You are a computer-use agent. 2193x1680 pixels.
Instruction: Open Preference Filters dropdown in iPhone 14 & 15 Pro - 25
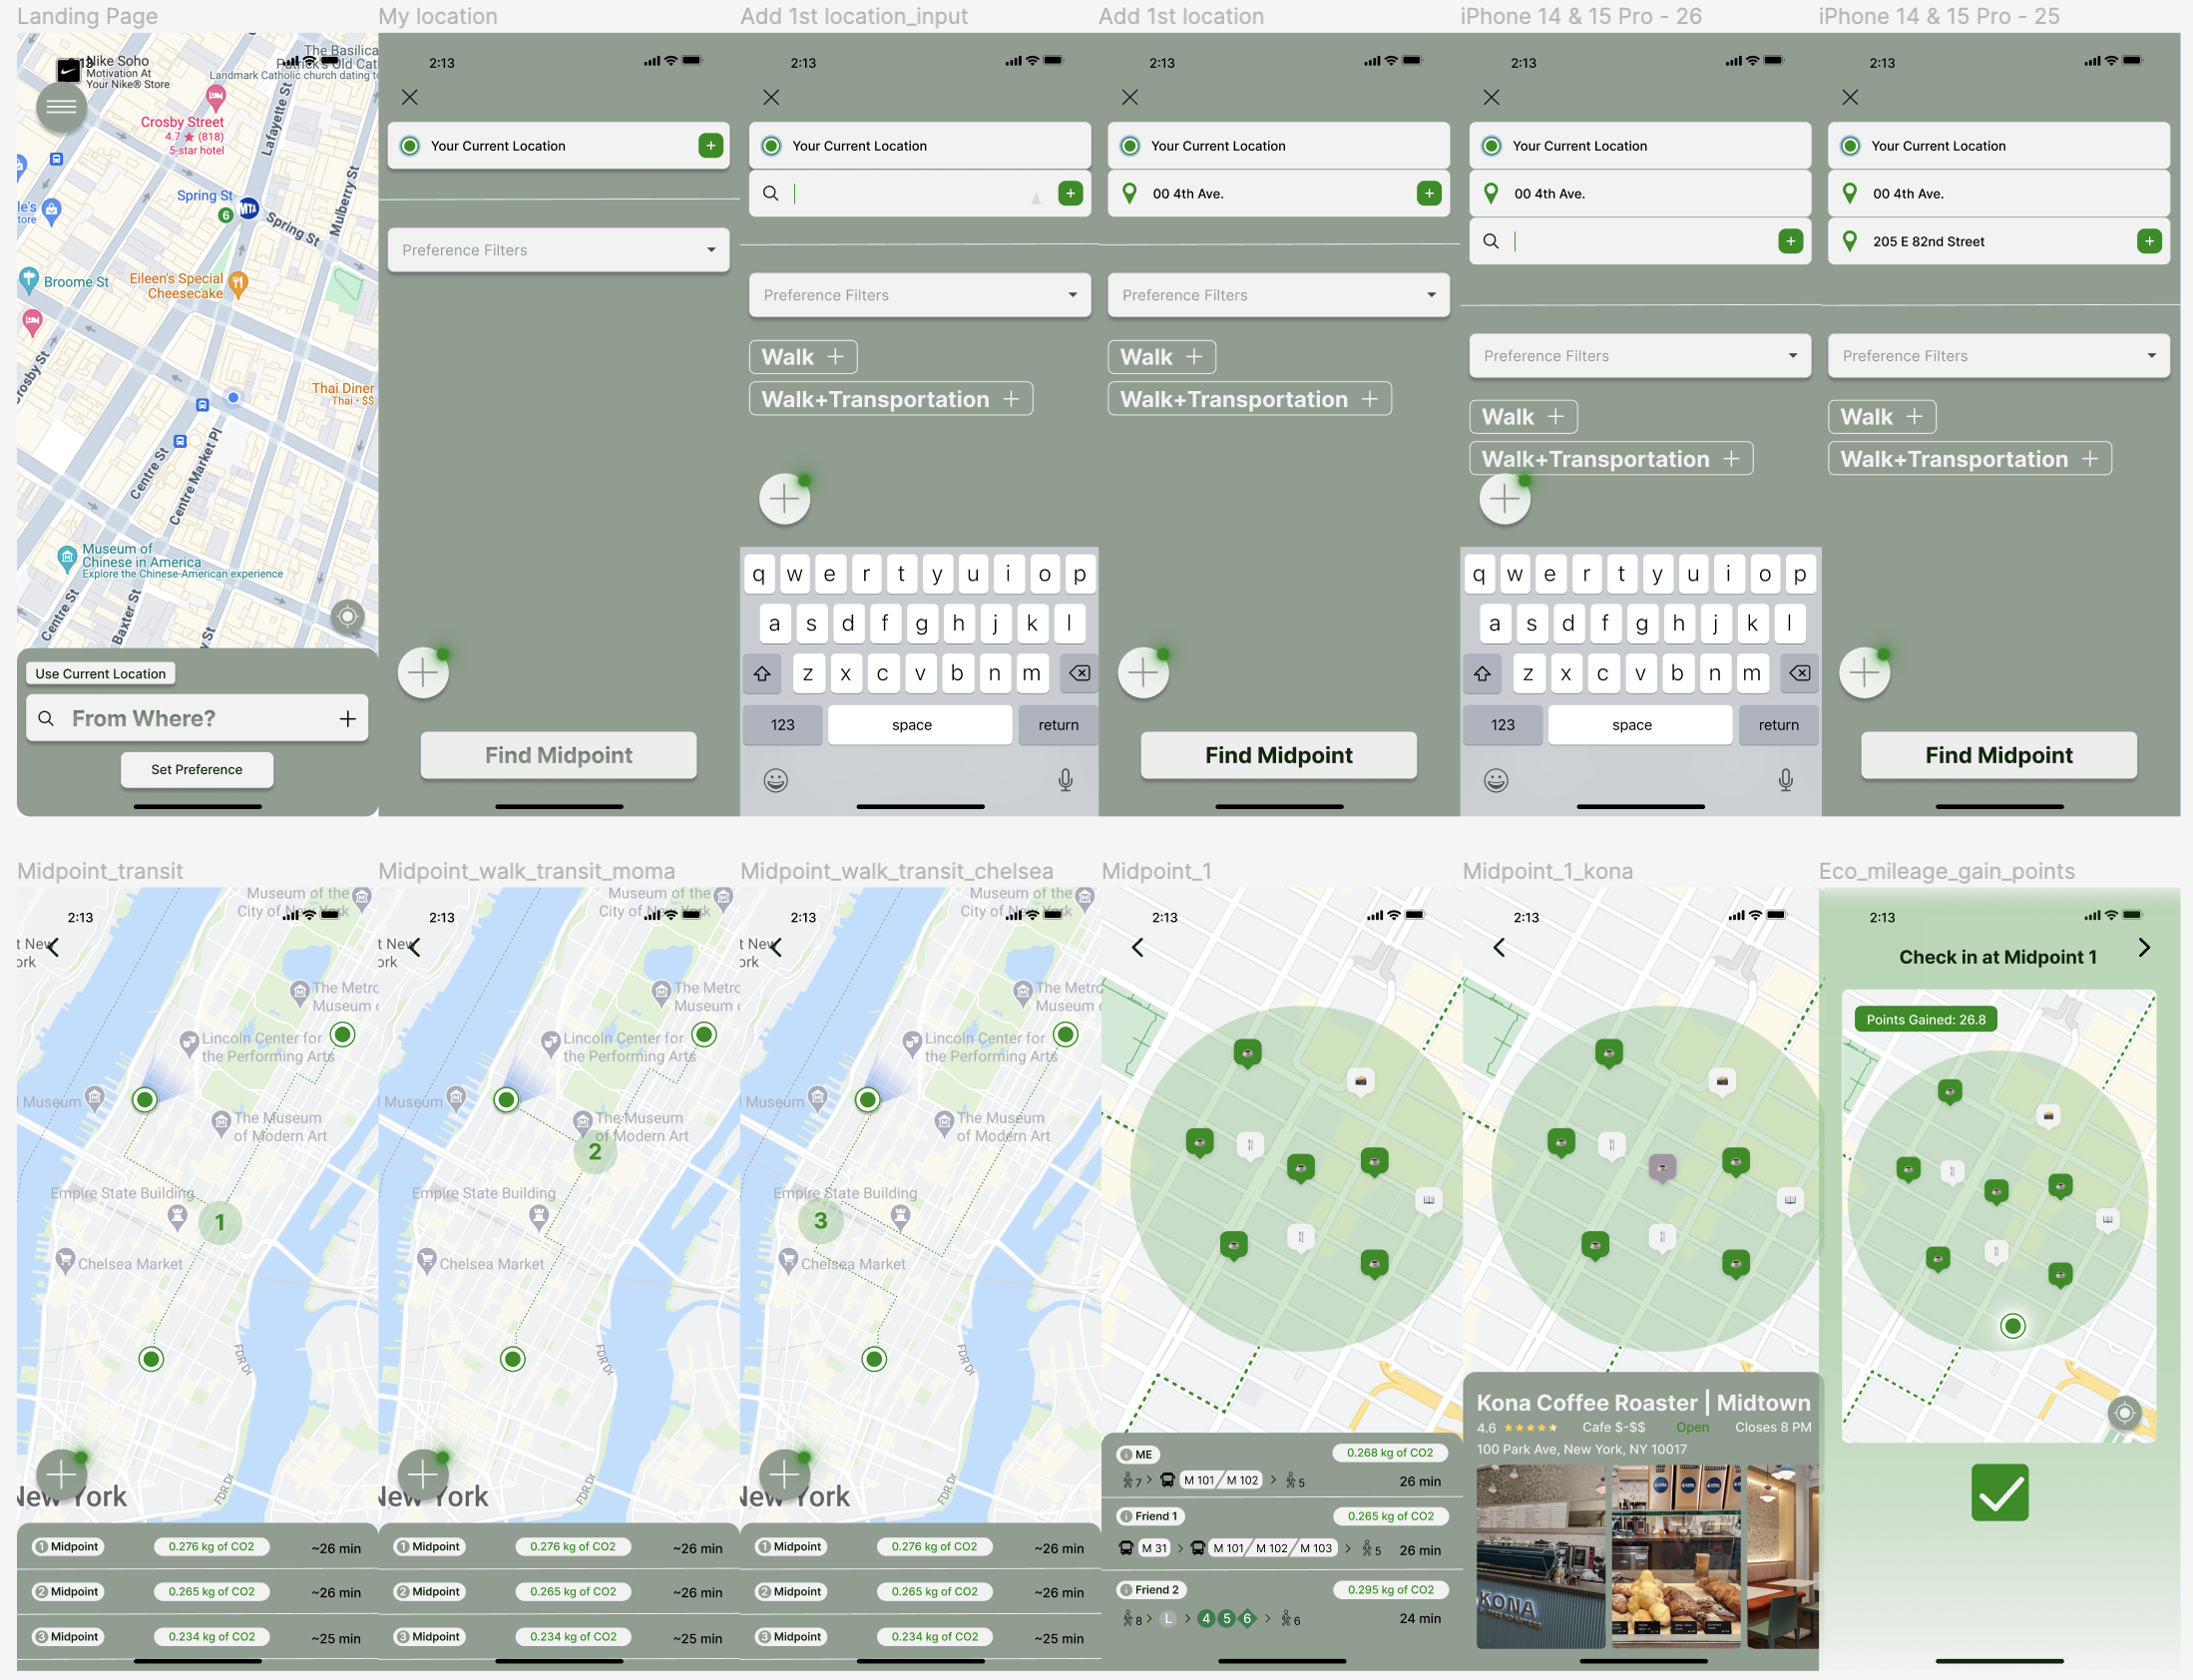tap(1999, 356)
